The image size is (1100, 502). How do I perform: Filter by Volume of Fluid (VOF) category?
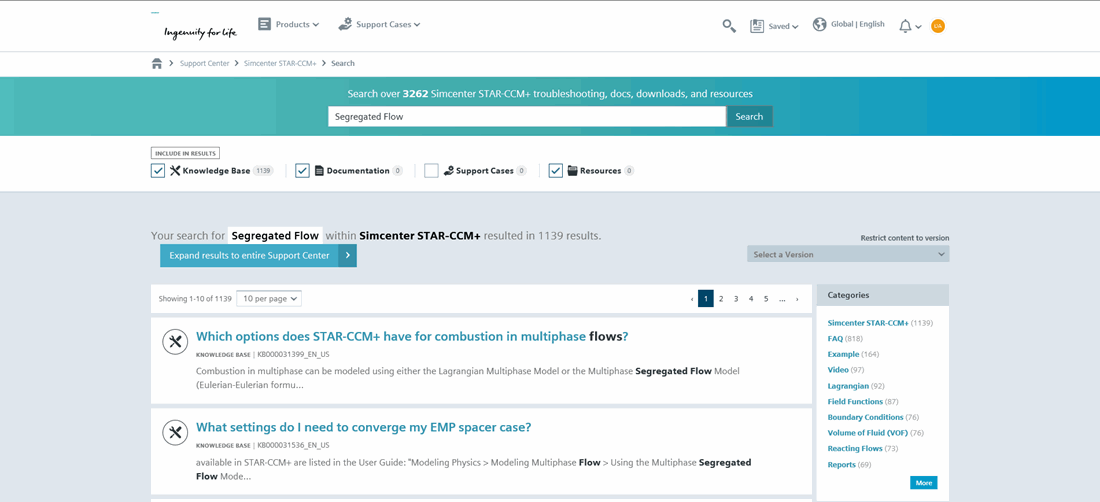[x=868, y=433]
